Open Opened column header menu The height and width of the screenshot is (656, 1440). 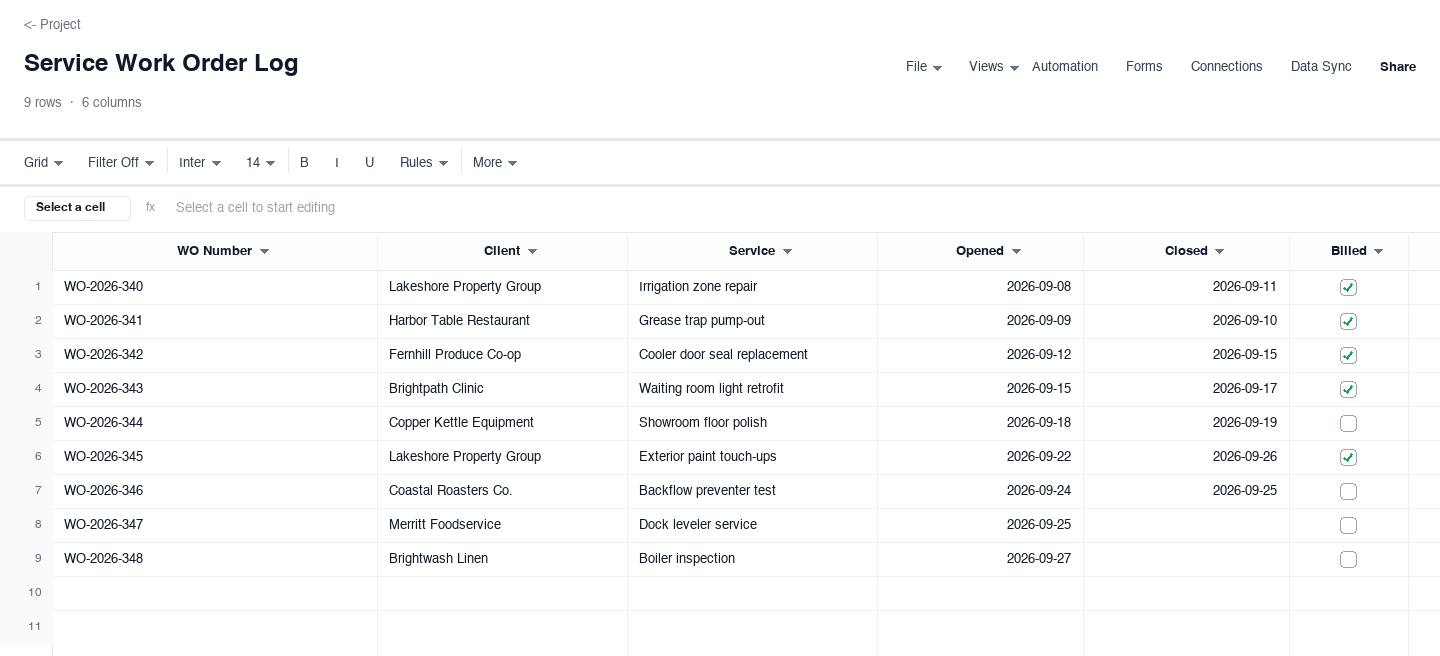click(1016, 251)
